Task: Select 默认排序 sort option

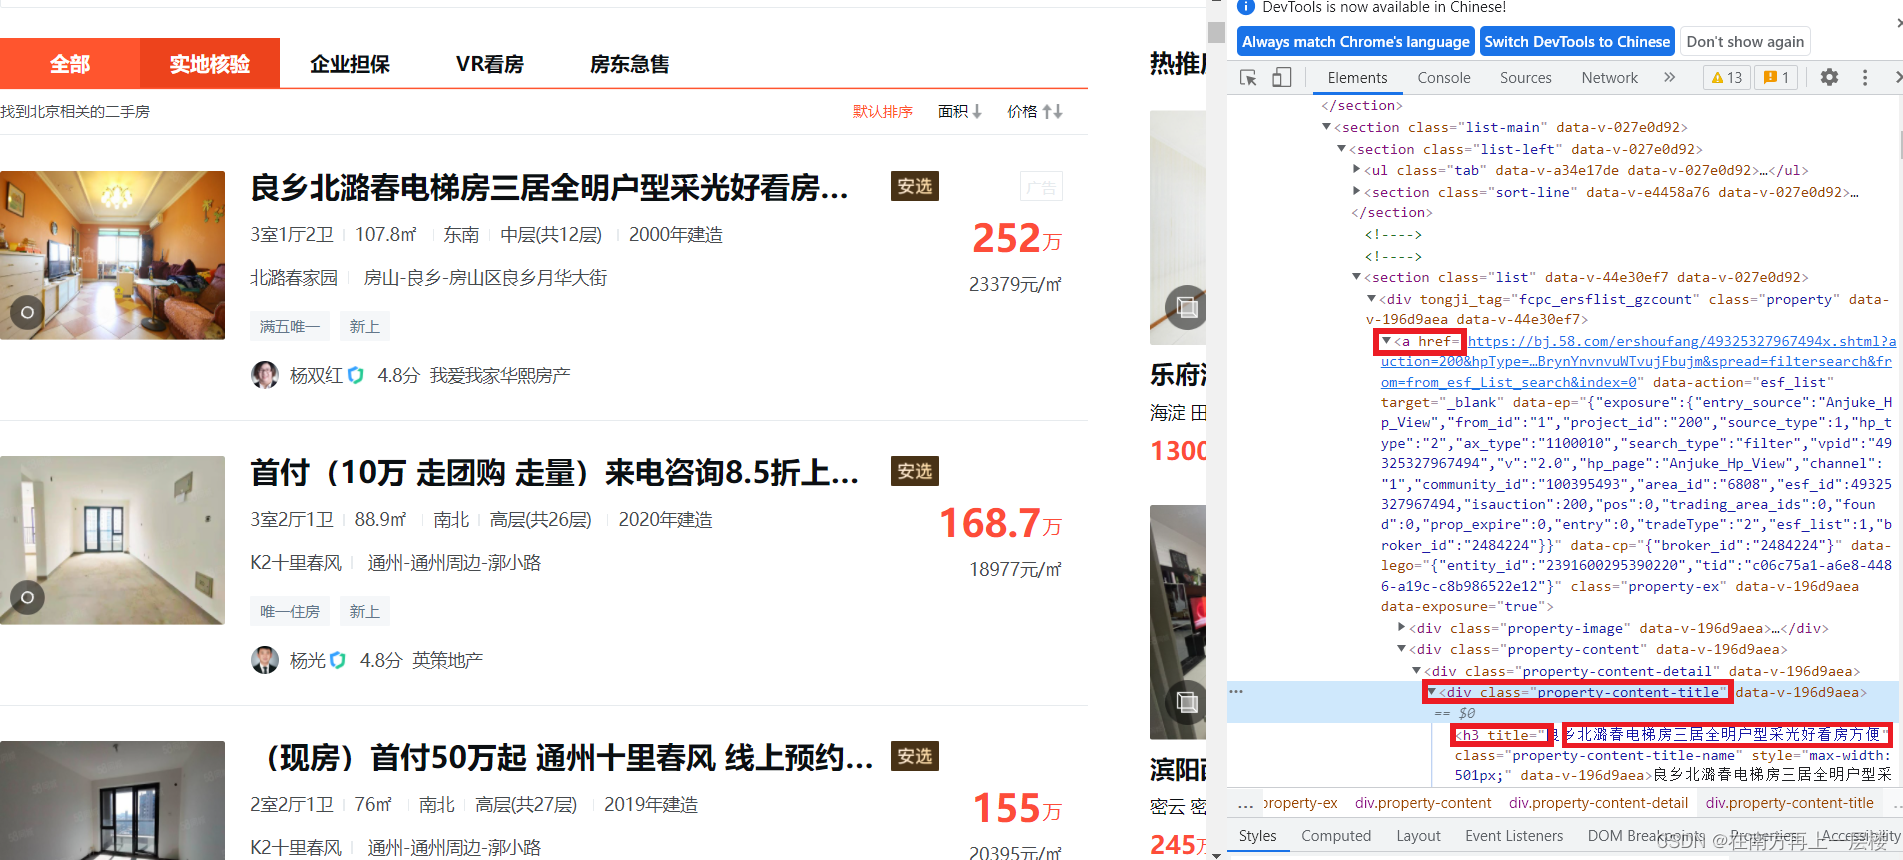Action: (882, 111)
